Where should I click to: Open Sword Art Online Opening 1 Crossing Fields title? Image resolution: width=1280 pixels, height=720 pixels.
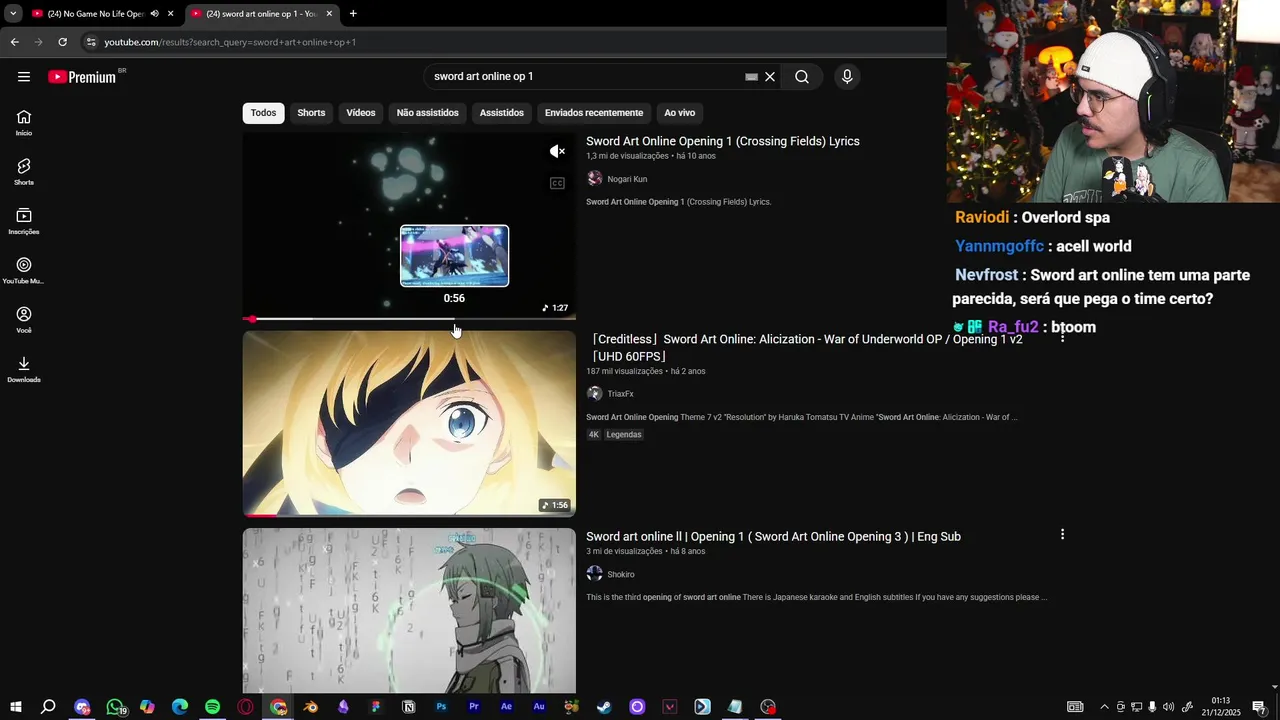723,141
